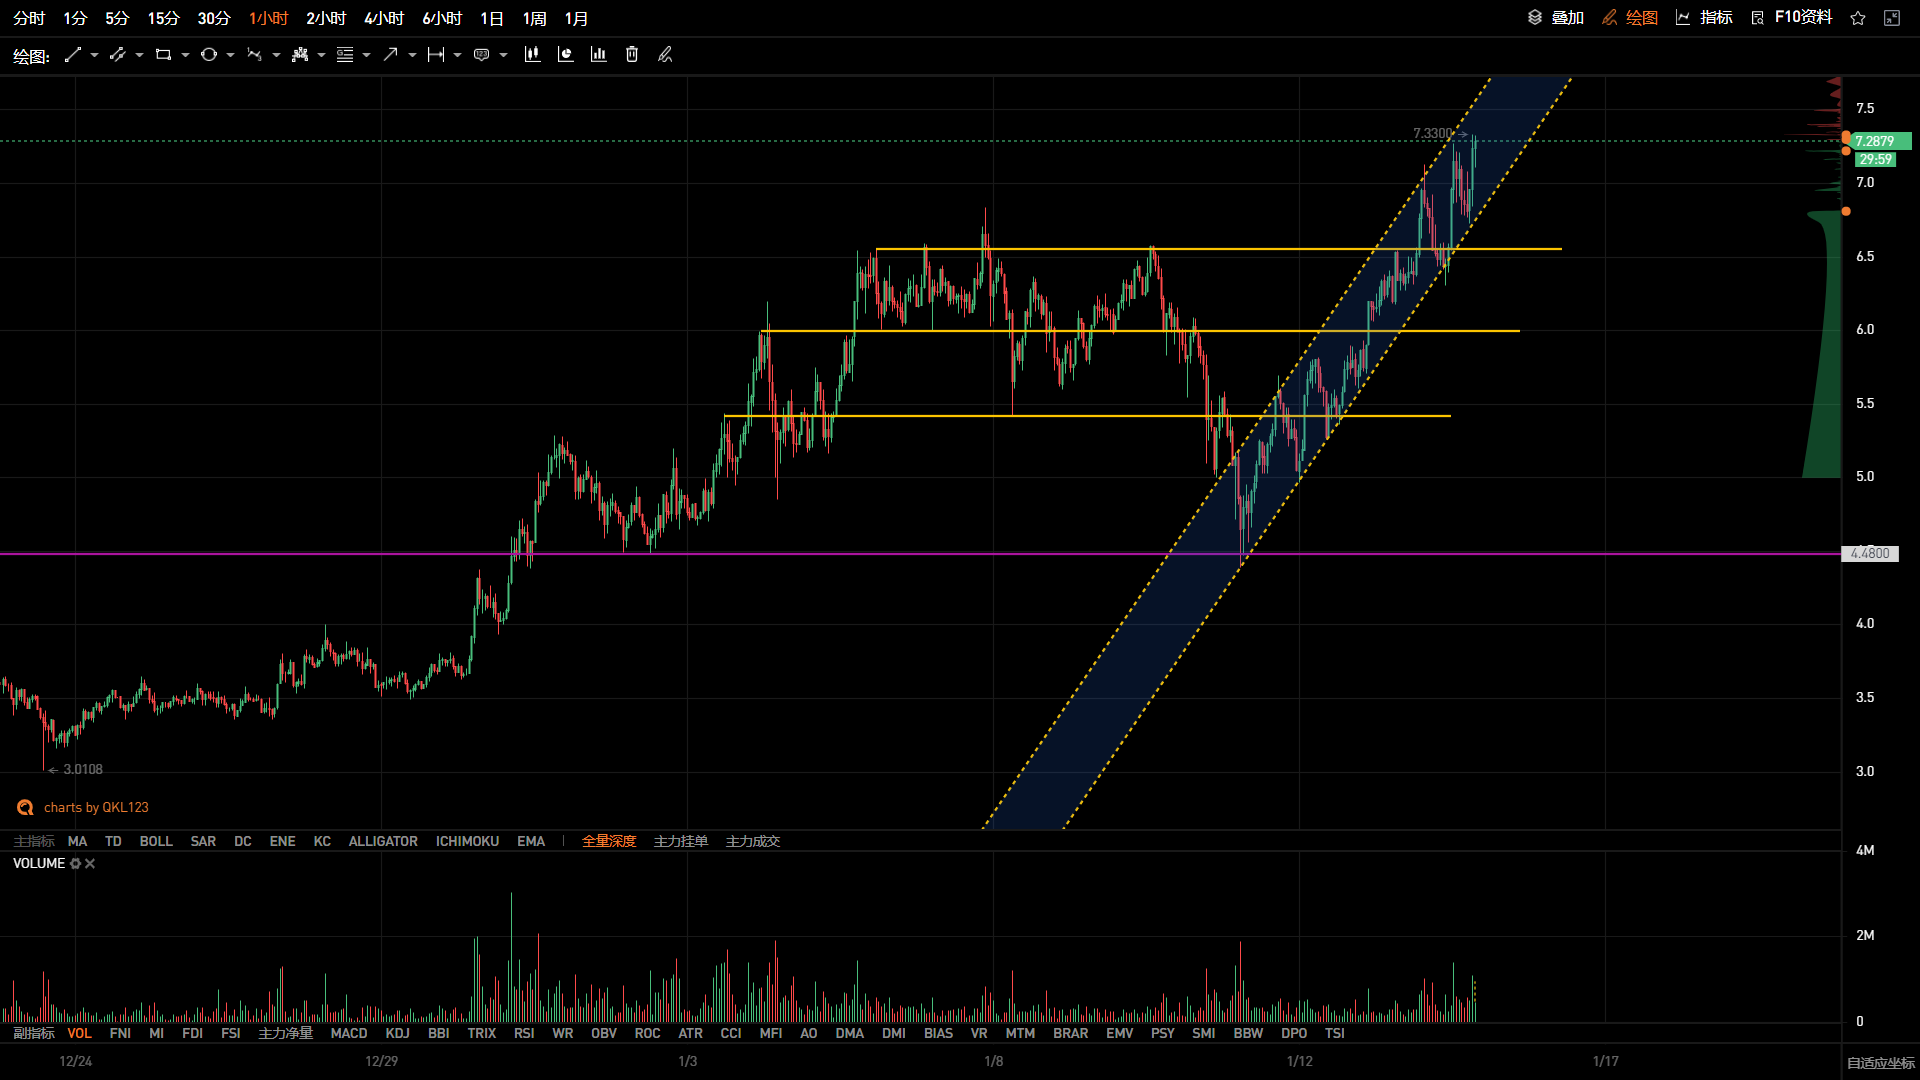Click the trash icon to delete drawings
This screenshot has height=1080, width=1920.
(x=632, y=55)
